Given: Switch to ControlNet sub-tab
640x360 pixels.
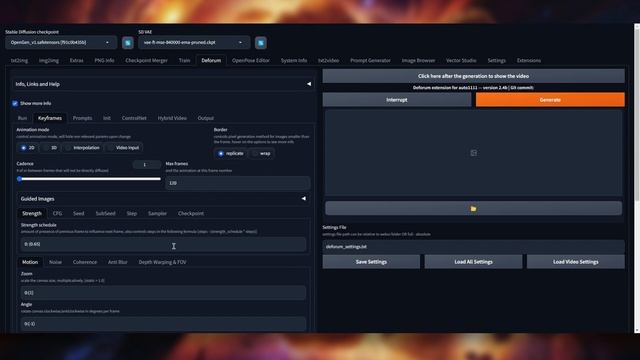Looking at the screenshot, I should click(134, 118).
